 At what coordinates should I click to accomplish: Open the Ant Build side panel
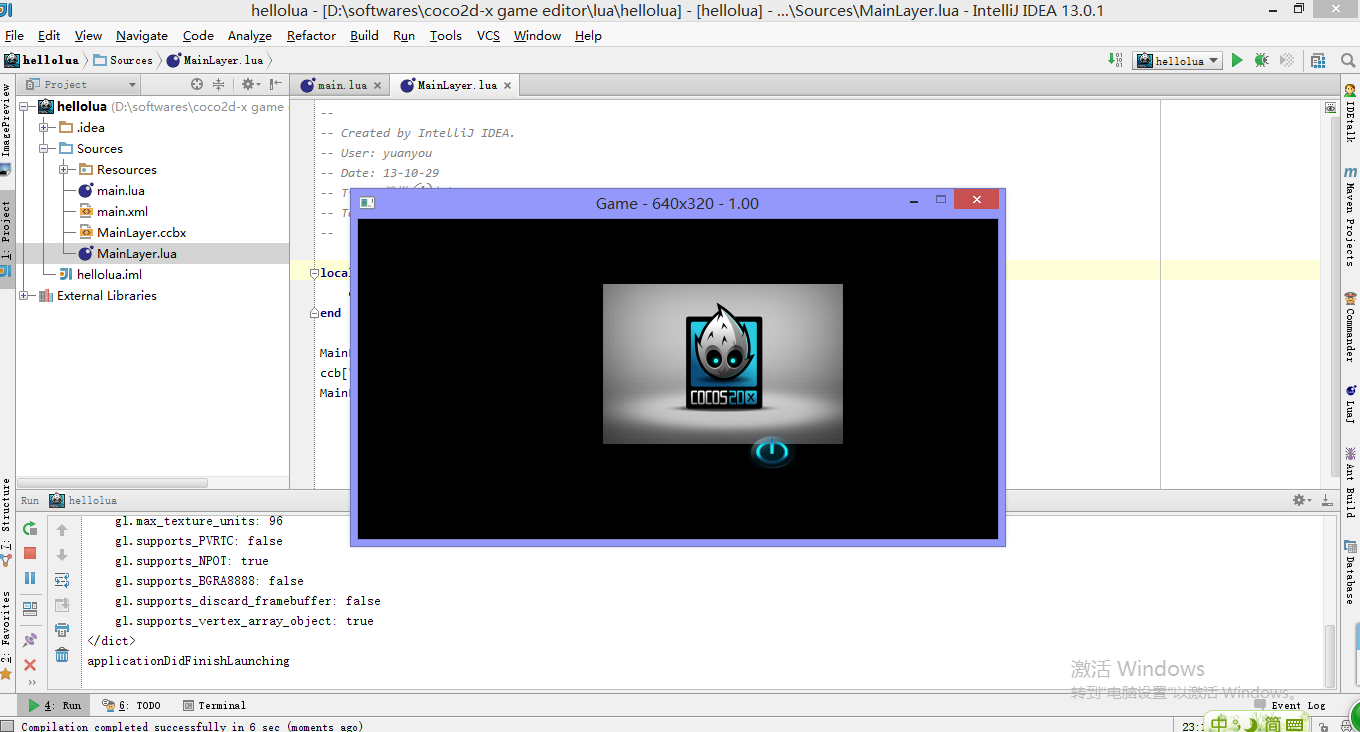1350,482
